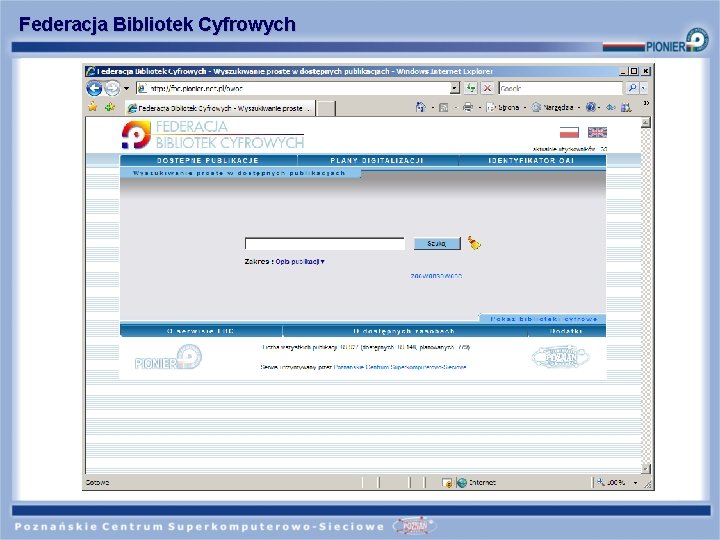Open the Dodatki footer menu
This screenshot has height=540, width=720.
567,331
